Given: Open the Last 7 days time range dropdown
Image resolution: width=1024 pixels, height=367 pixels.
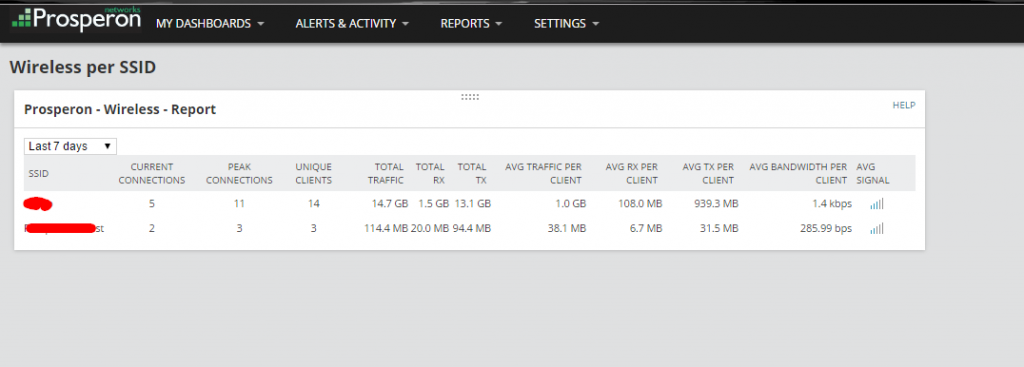Looking at the screenshot, I should pos(71,146).
